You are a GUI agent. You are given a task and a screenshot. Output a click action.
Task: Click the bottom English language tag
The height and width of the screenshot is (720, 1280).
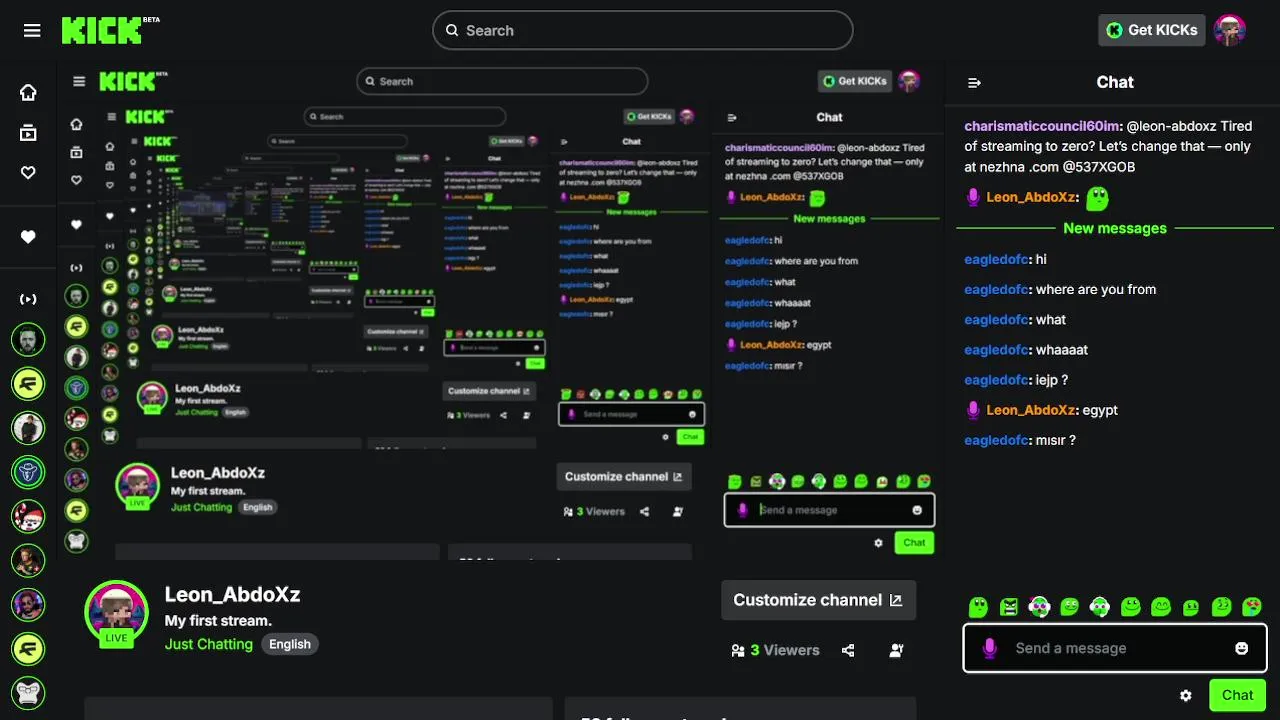(290, 644)
